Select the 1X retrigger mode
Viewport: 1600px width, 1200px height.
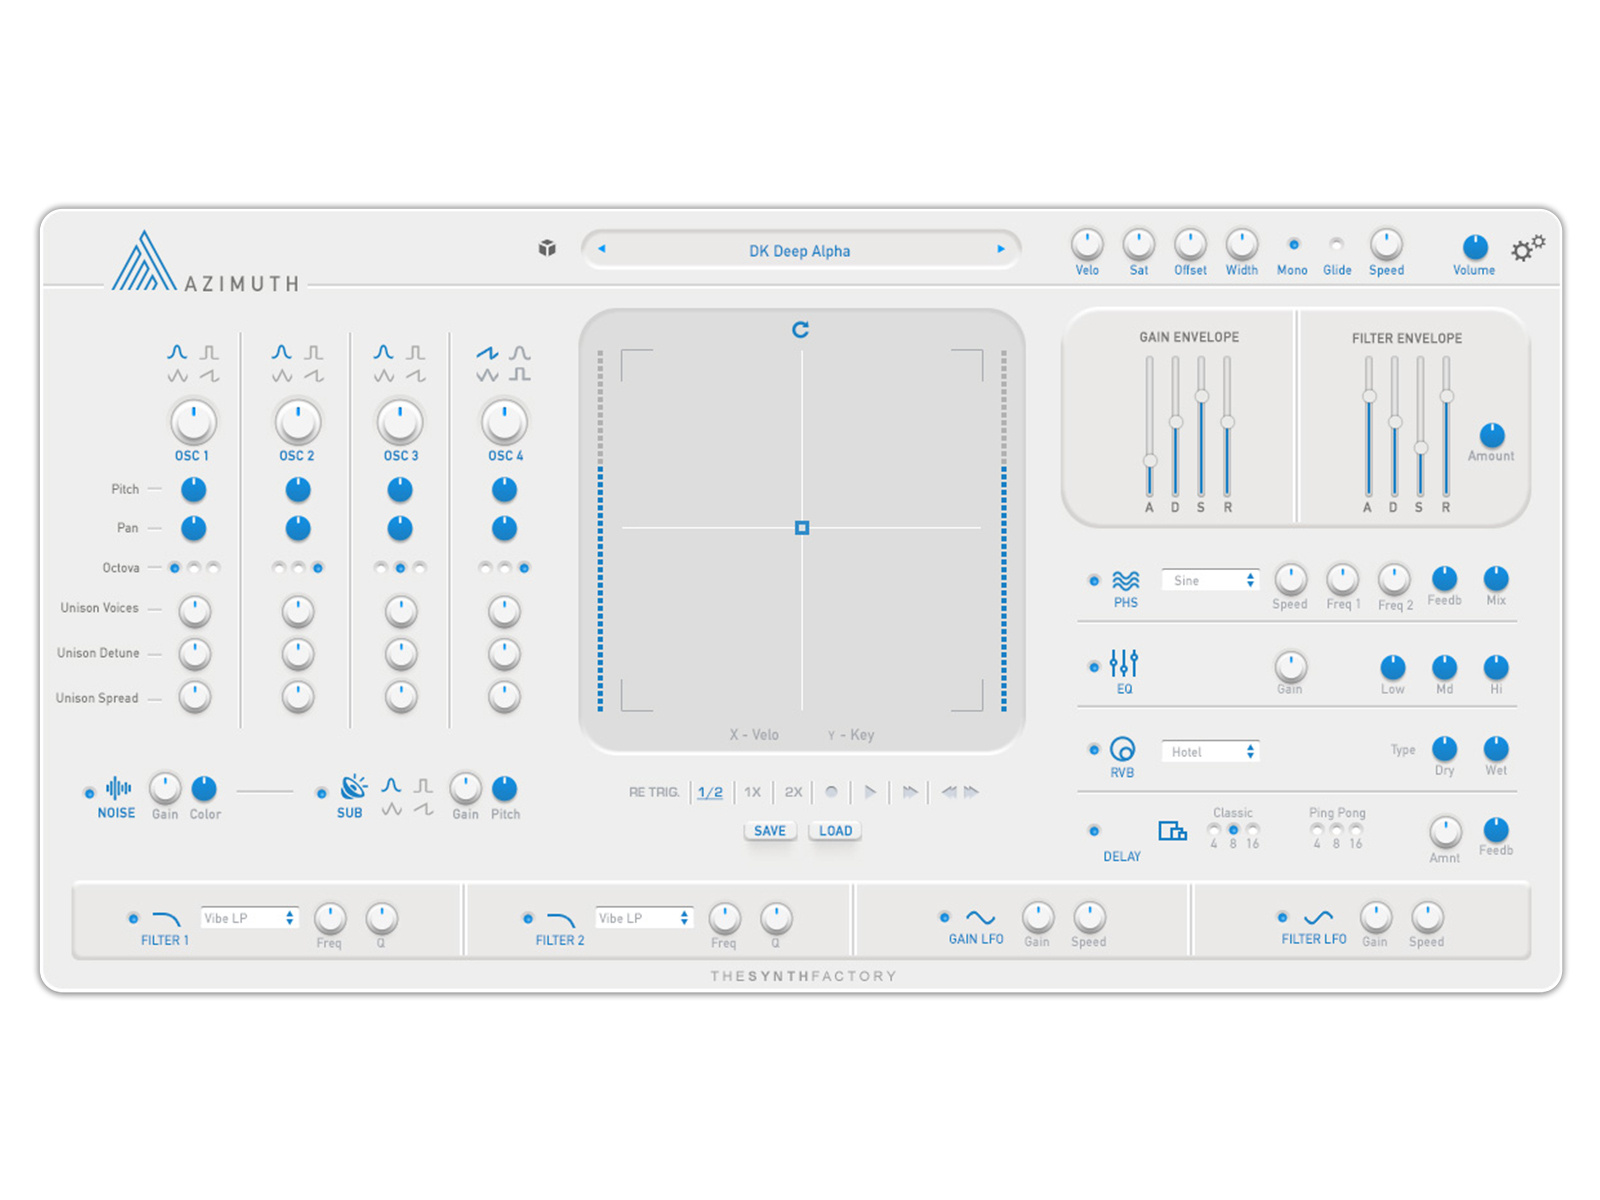[752, 792]
